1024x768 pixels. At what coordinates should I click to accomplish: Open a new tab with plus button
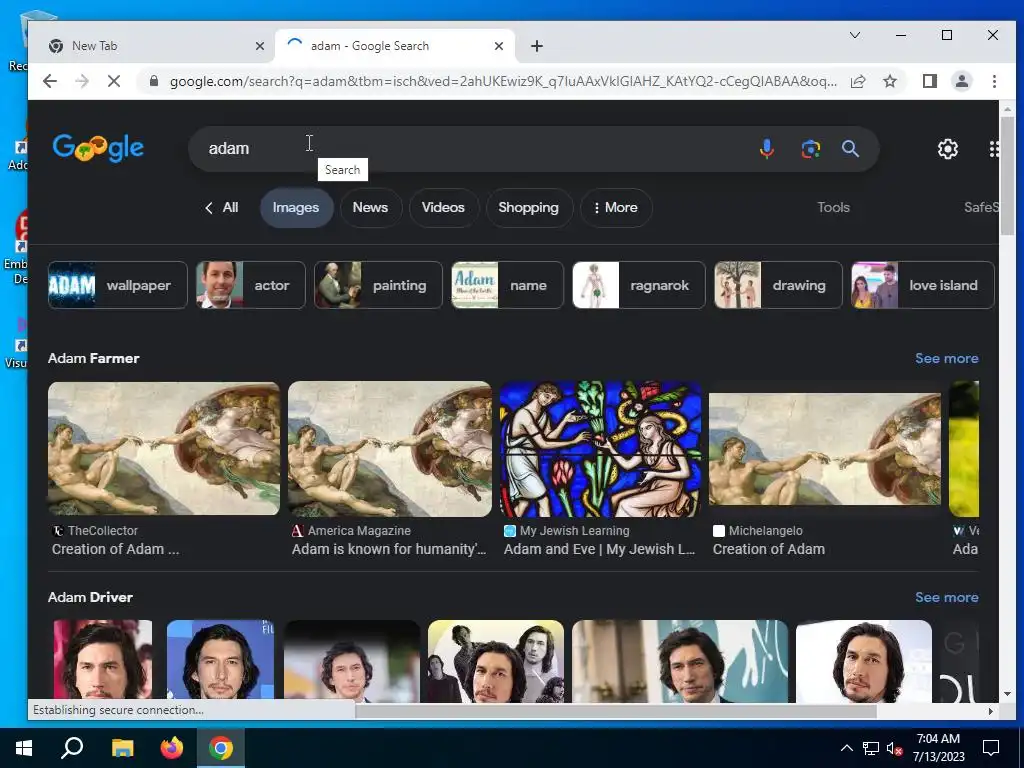coord(537,46)
